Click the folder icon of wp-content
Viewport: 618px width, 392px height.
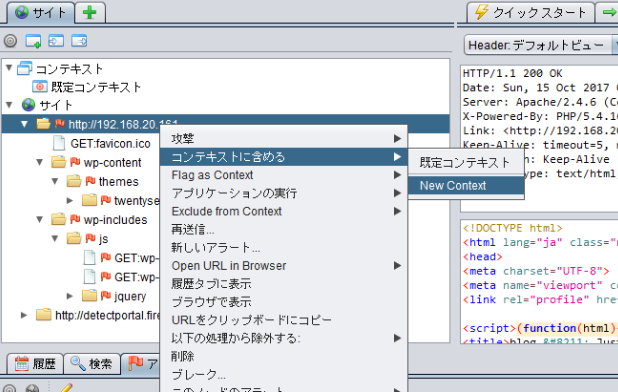point(58,162)
